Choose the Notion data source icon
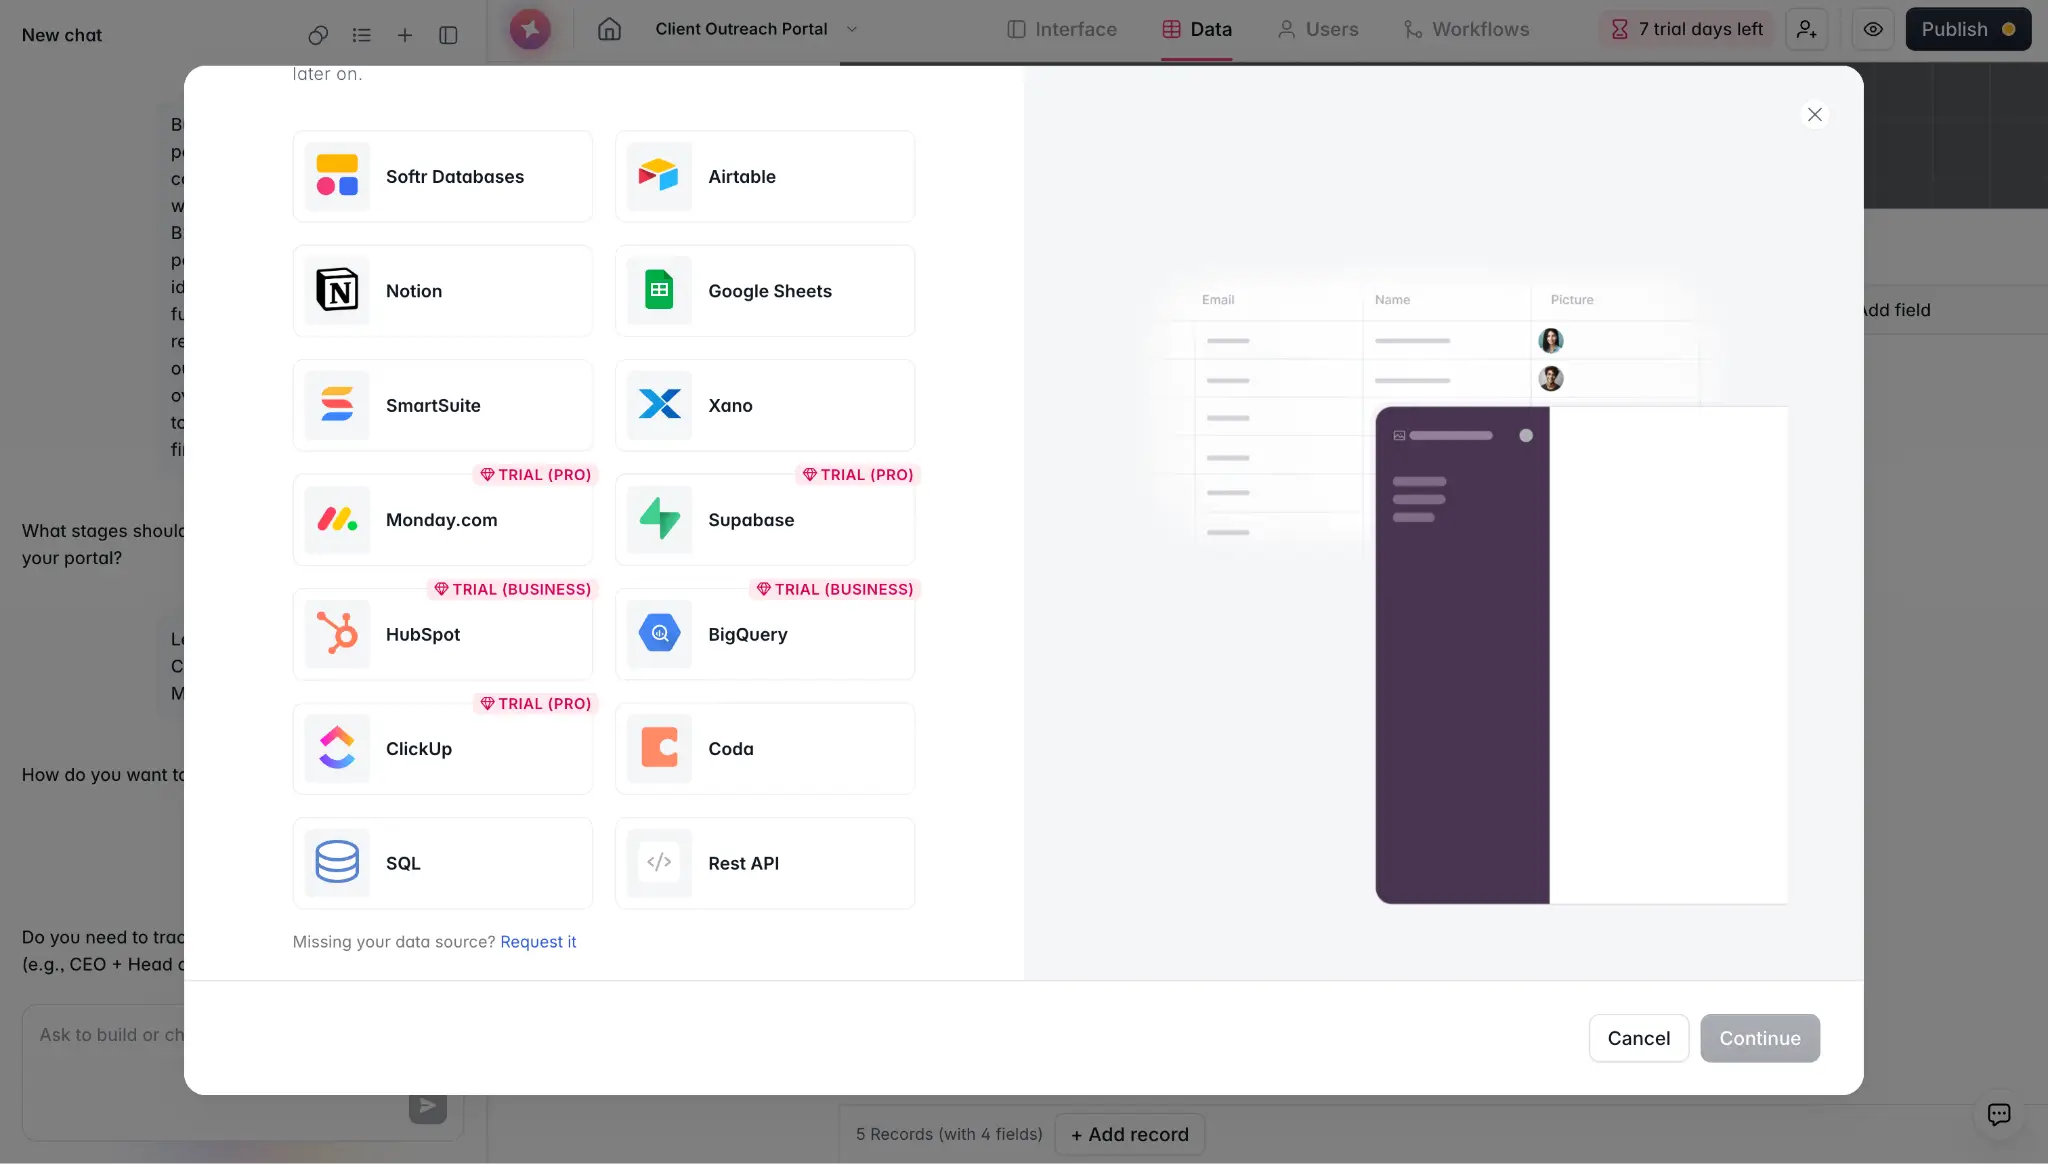Viewport: 2048px width, 1164px height. (x=337, y=291)
